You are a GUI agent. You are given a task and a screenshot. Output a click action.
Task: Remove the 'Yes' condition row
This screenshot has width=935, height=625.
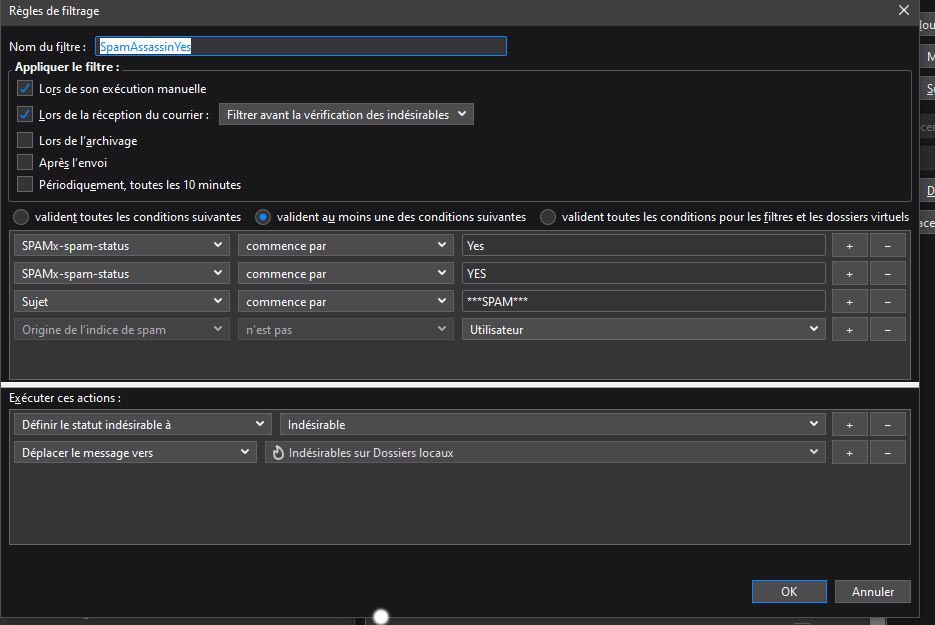(887, 246)
